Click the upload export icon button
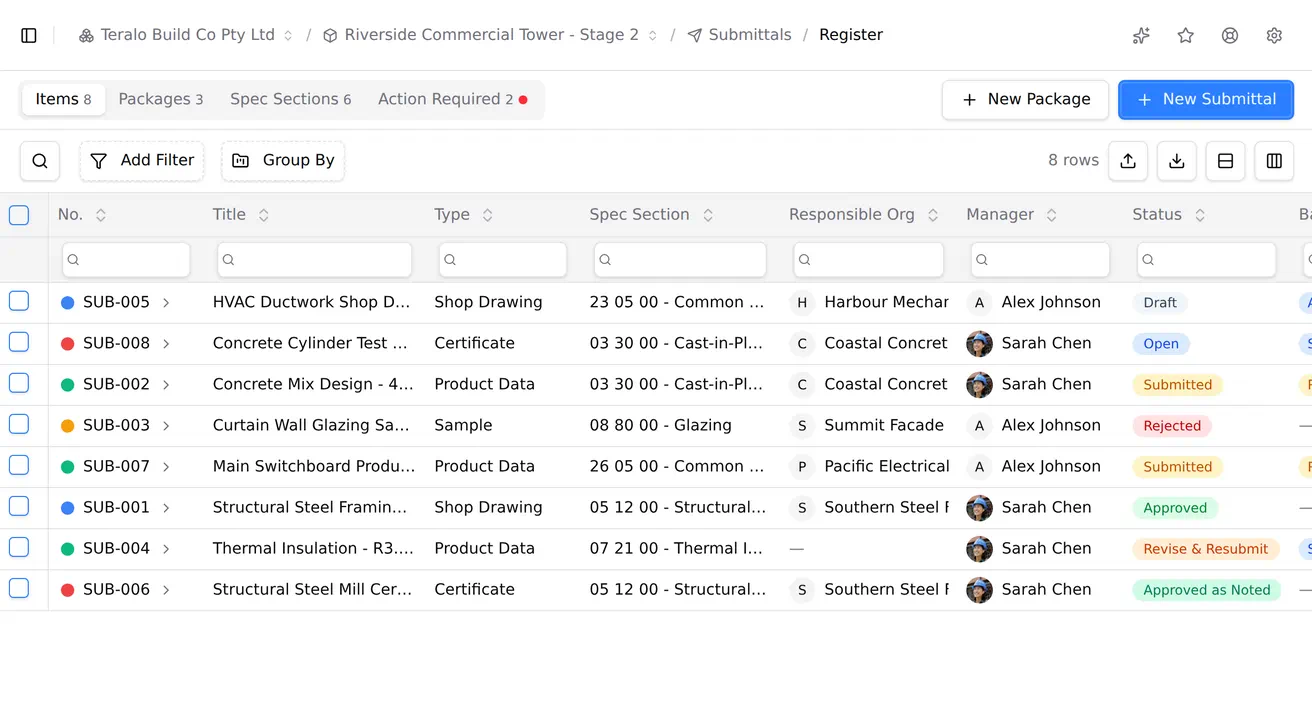The height and width of the screenshot is (710, 1312). pyautogui.click(x=1128, y=161)
